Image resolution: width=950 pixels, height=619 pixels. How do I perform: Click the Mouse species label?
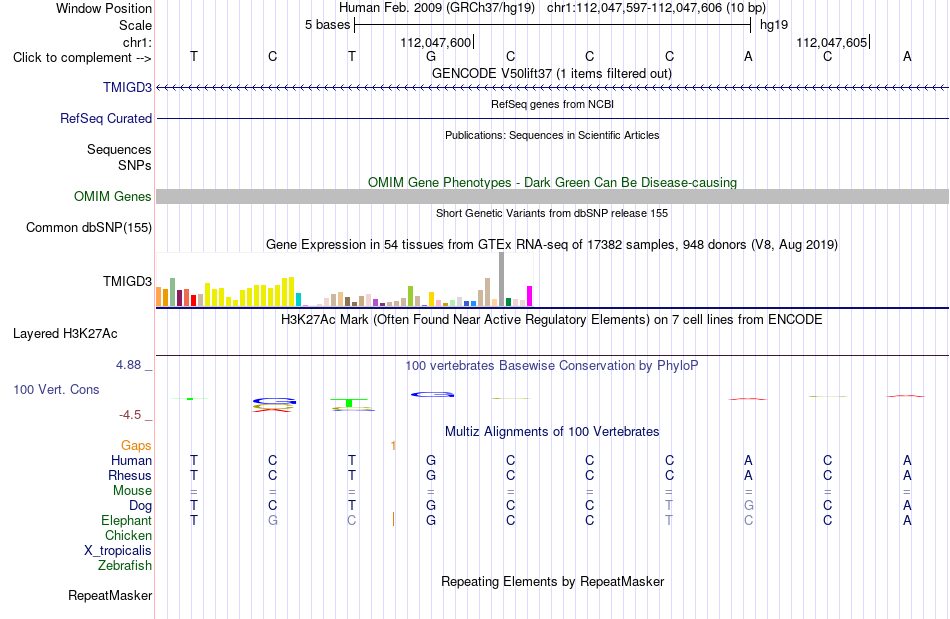coord(132,491)
